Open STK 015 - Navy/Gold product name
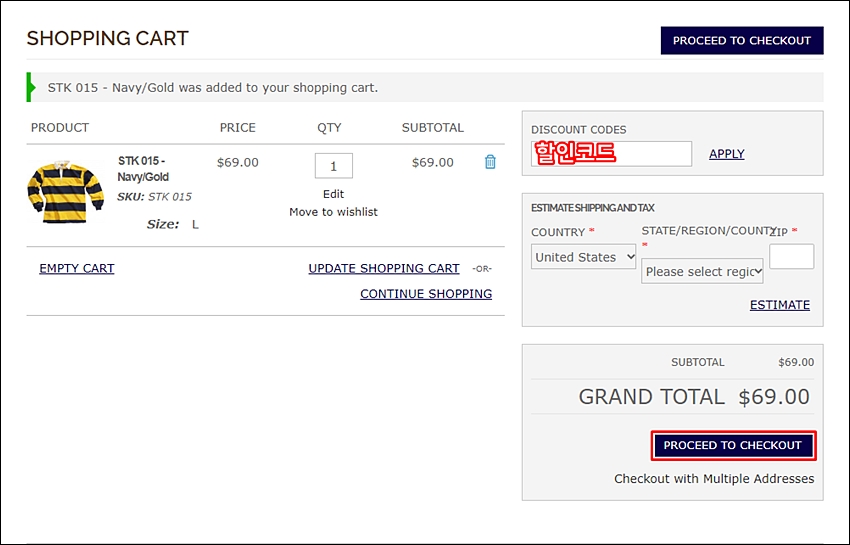The image size is (850, 545). pos(143,168)
